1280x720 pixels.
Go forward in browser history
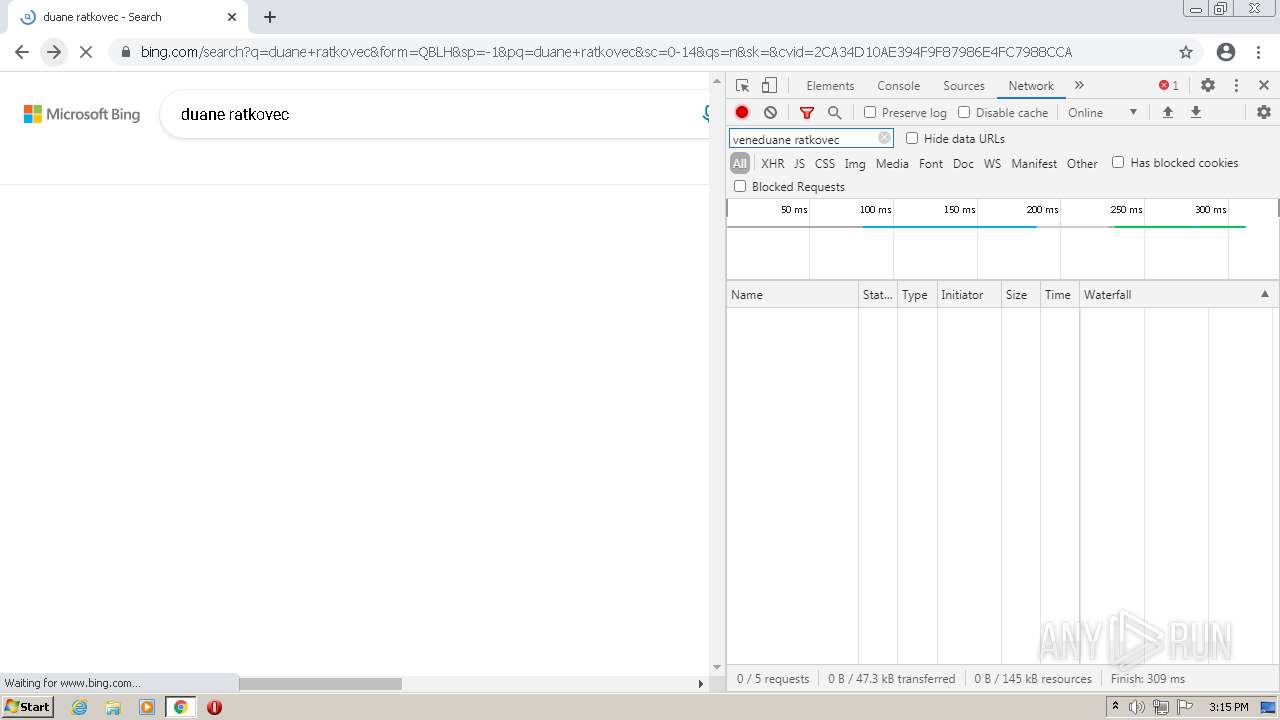54,52
